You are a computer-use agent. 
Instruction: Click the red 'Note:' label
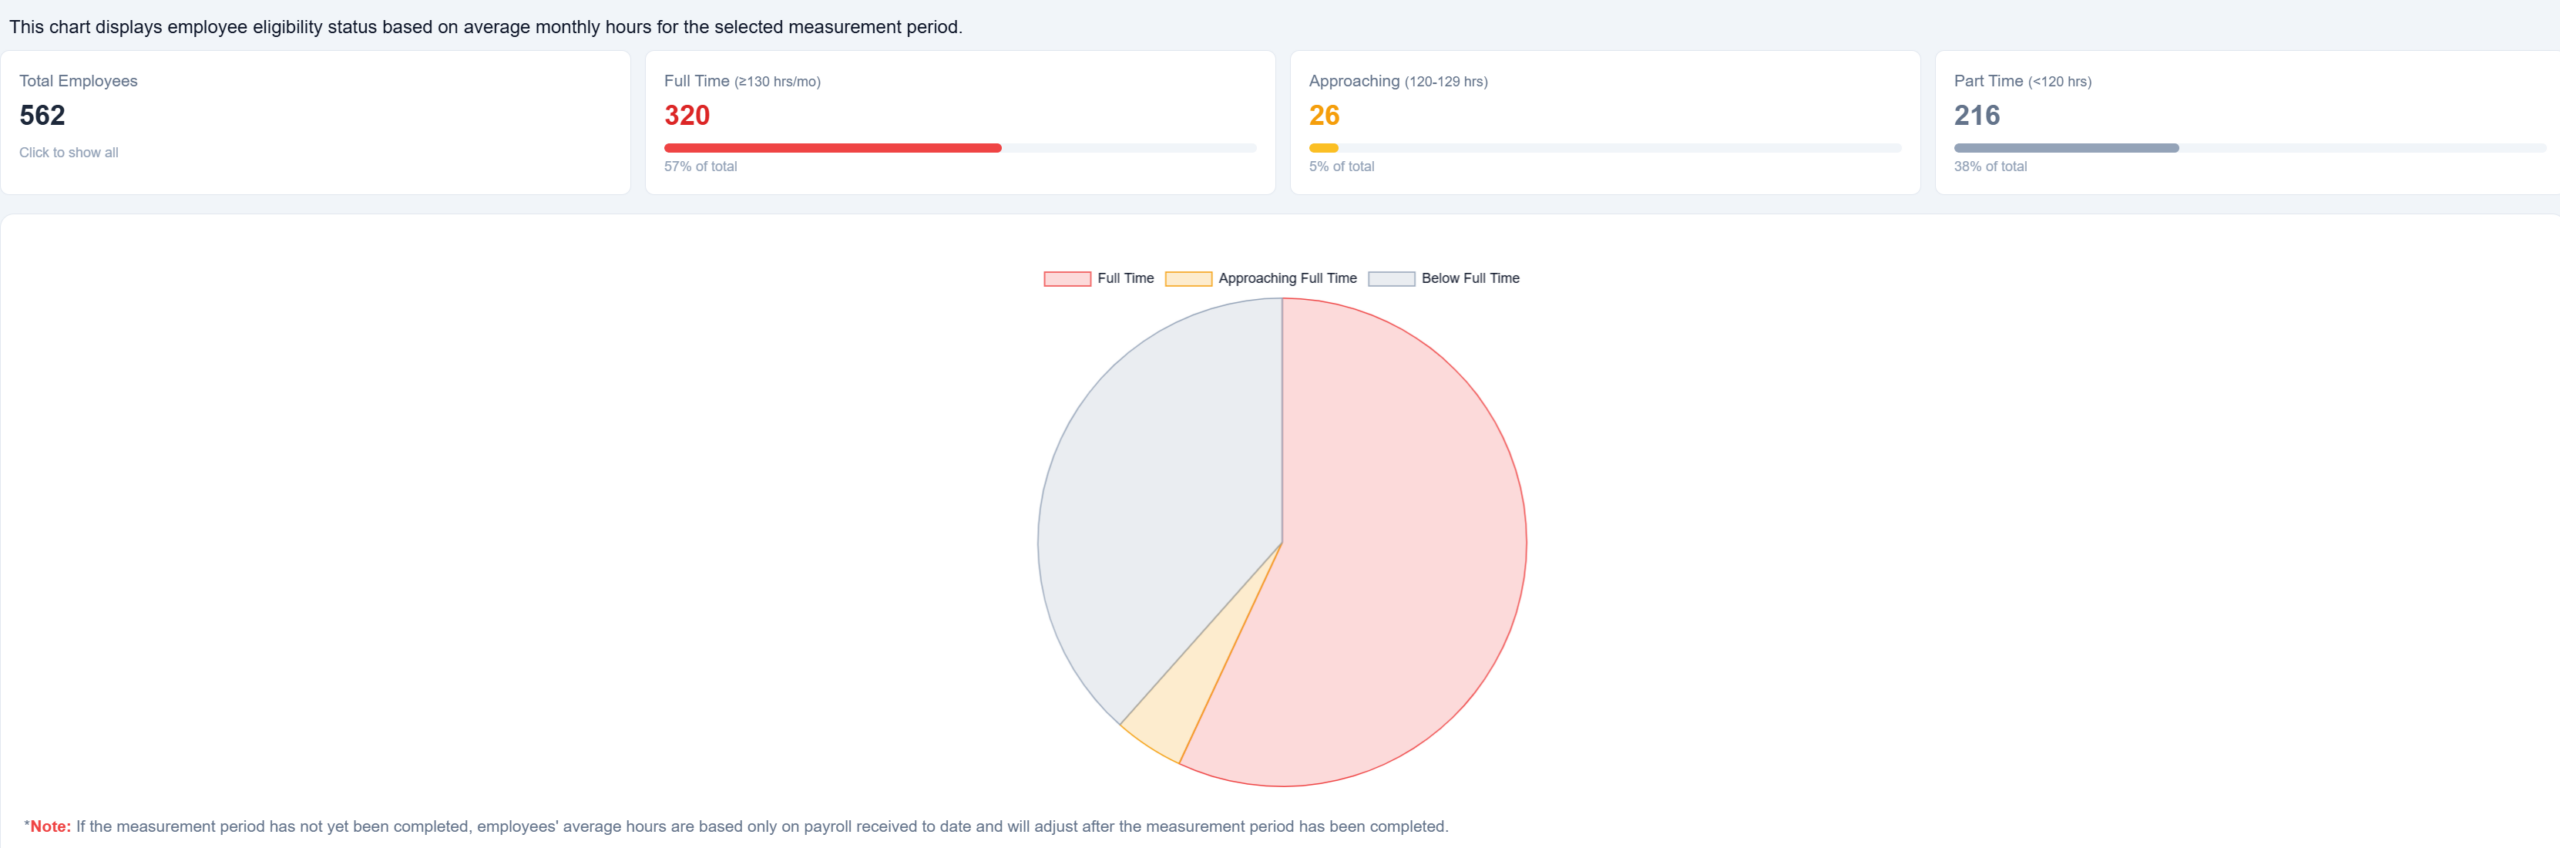click(x=50, y=827)
